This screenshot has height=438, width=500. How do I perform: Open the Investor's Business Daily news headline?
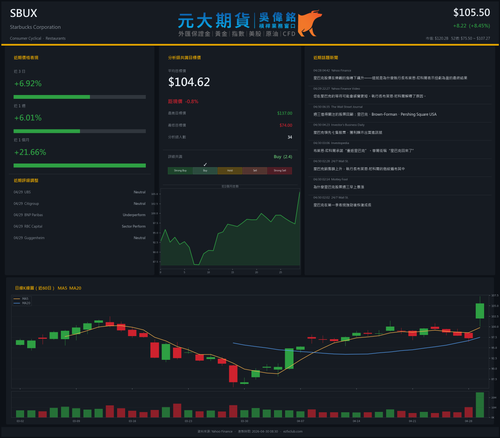coord(348,132)
